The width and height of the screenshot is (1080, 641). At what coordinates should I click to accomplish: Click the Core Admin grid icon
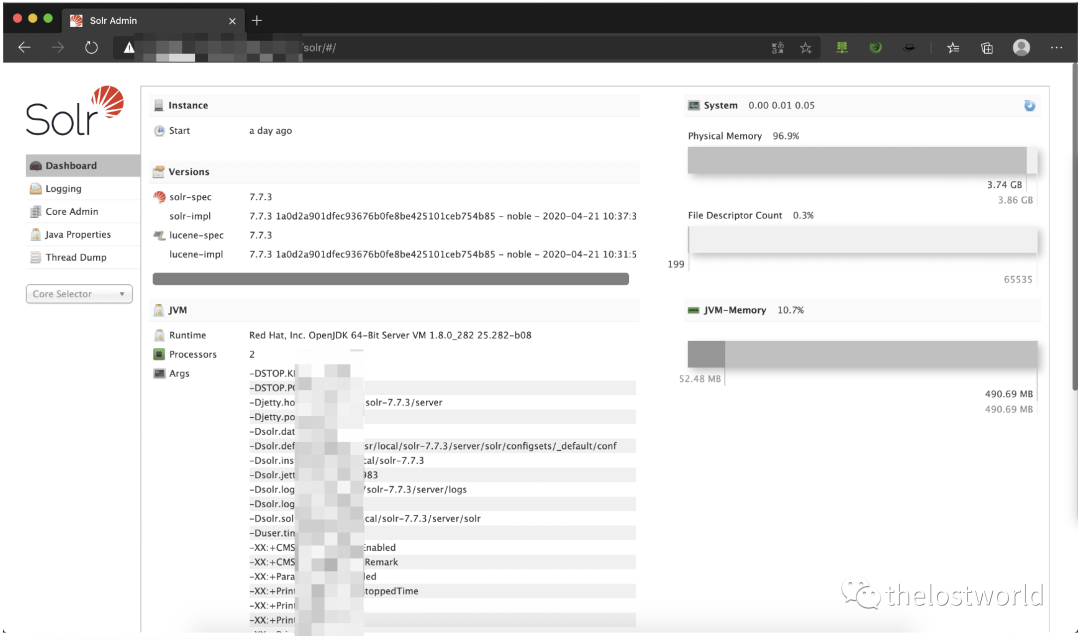pyautogui.click(x=36, y=211)
